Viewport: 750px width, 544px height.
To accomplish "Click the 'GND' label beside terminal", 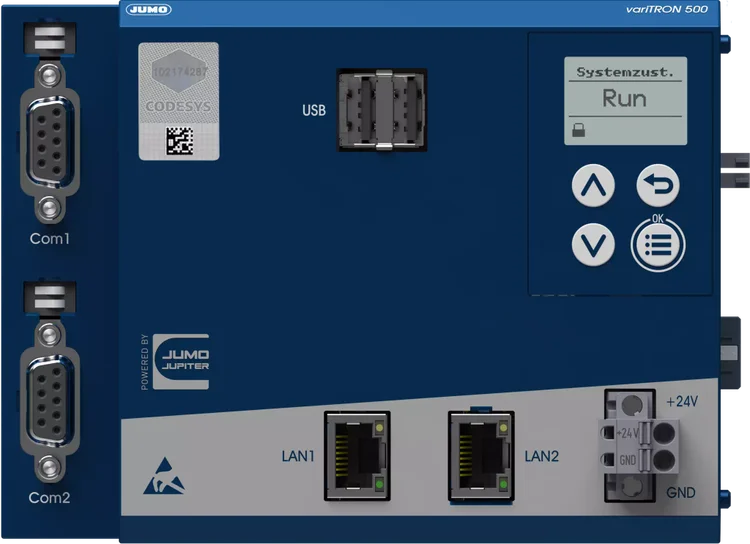I will click(x=681, y=492).
